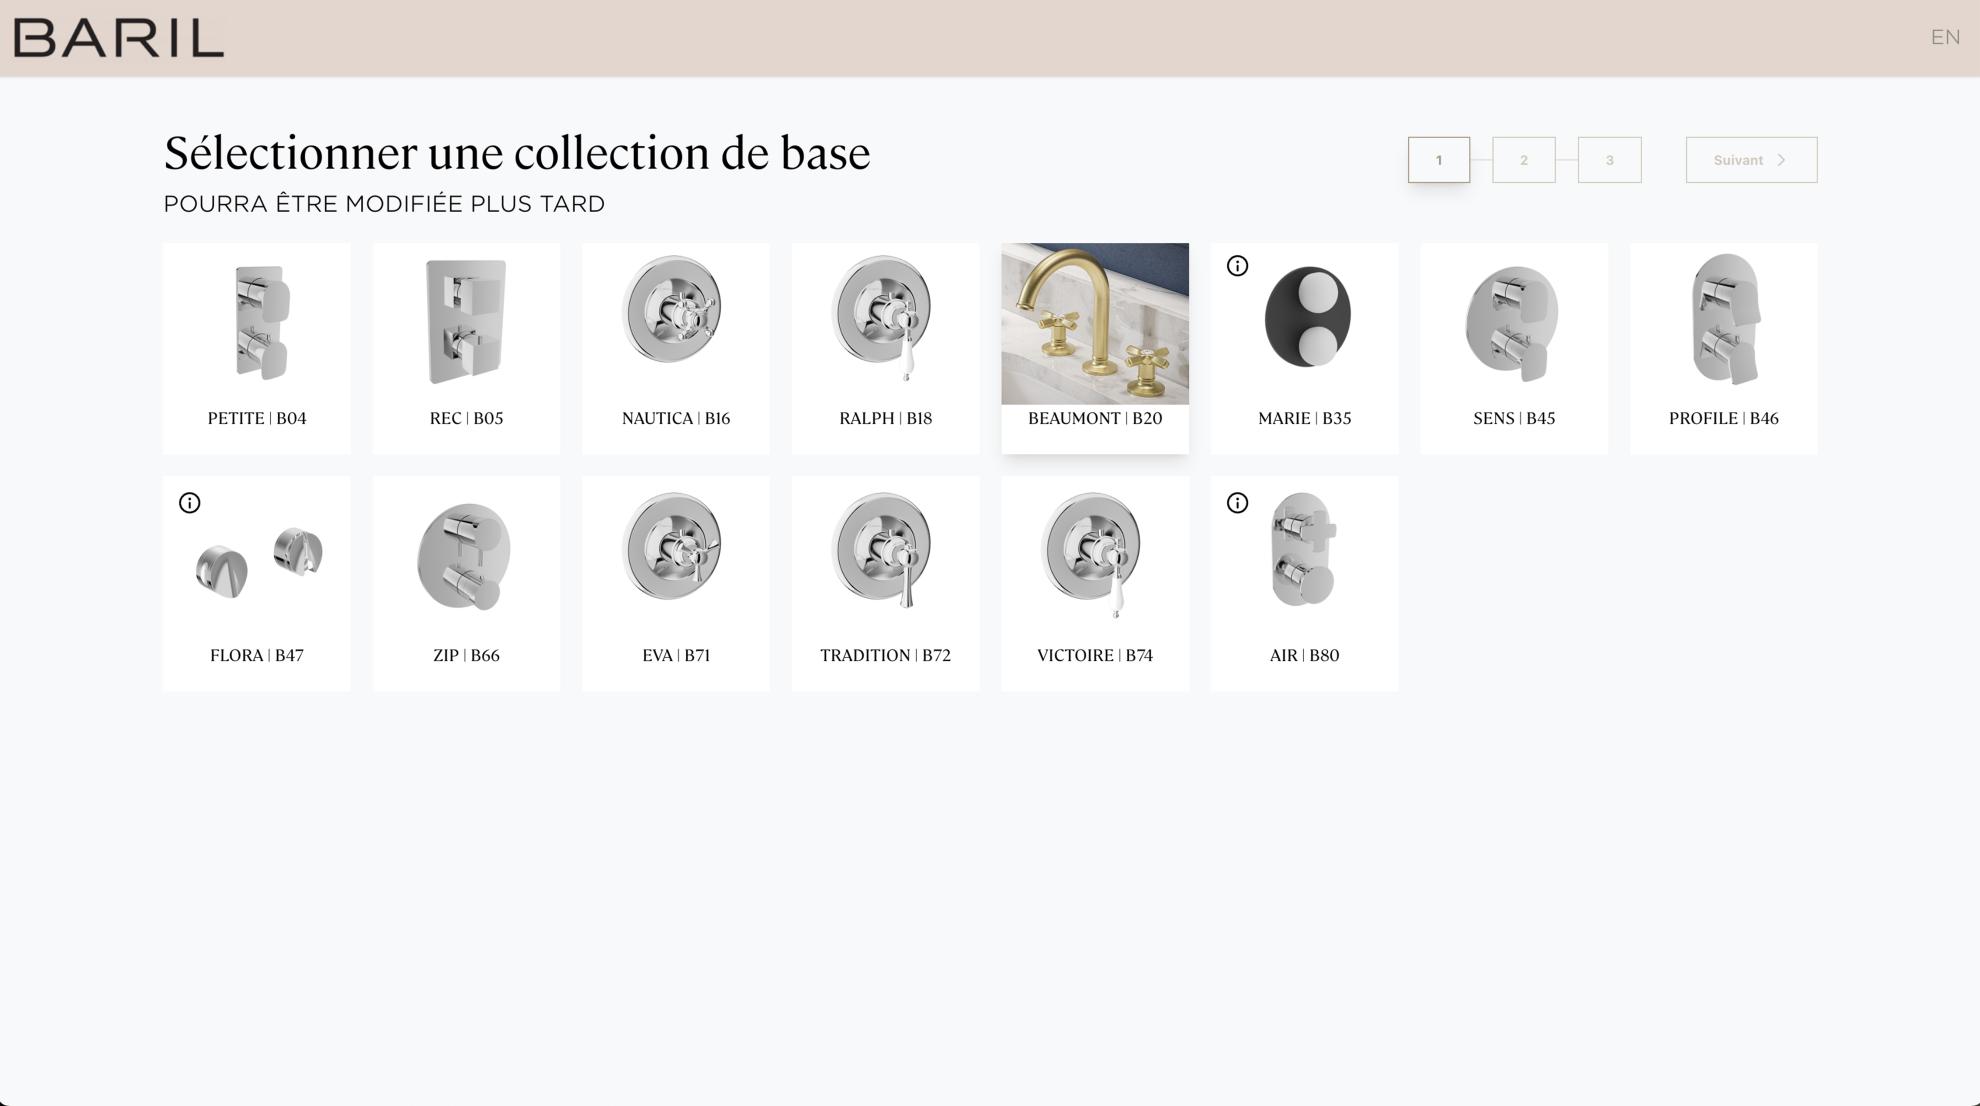Click the info icon on MARIE card
The width and height of the screenshot is (1980, 1106).
click(1237, 266)
